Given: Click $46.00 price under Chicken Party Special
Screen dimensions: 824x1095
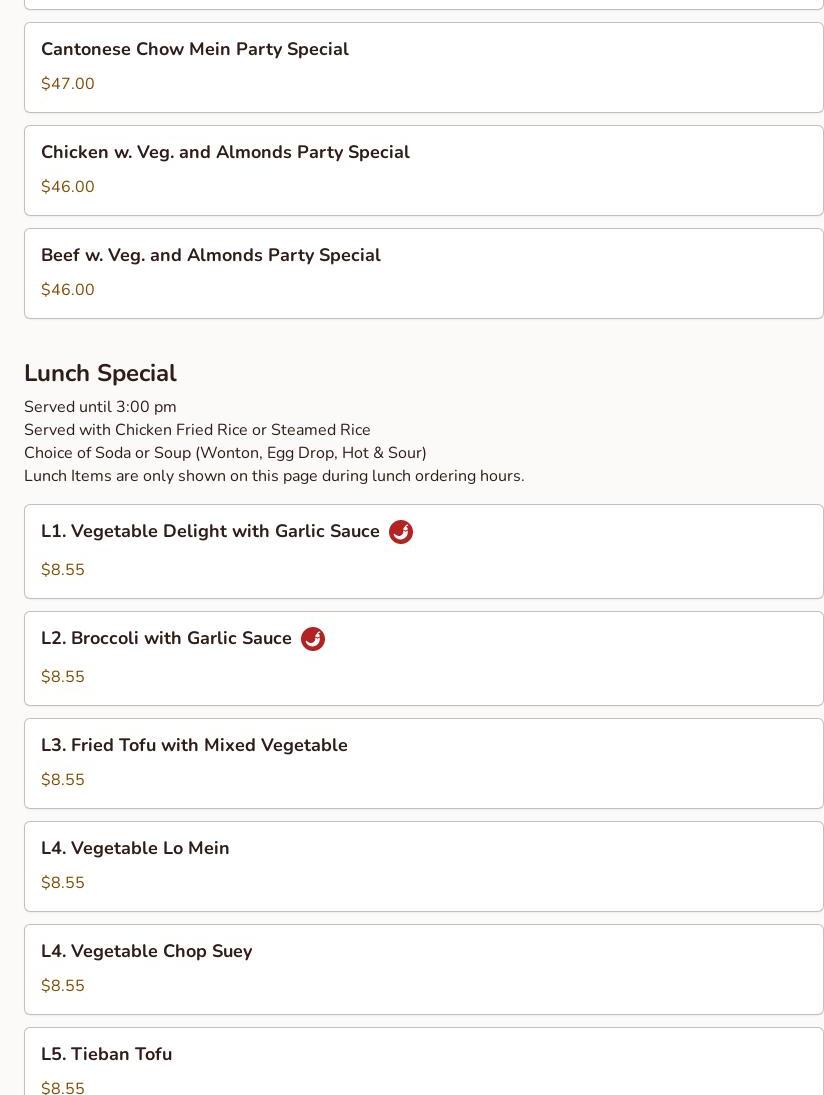Looking at the screenshot, I should tap(68, 186).
